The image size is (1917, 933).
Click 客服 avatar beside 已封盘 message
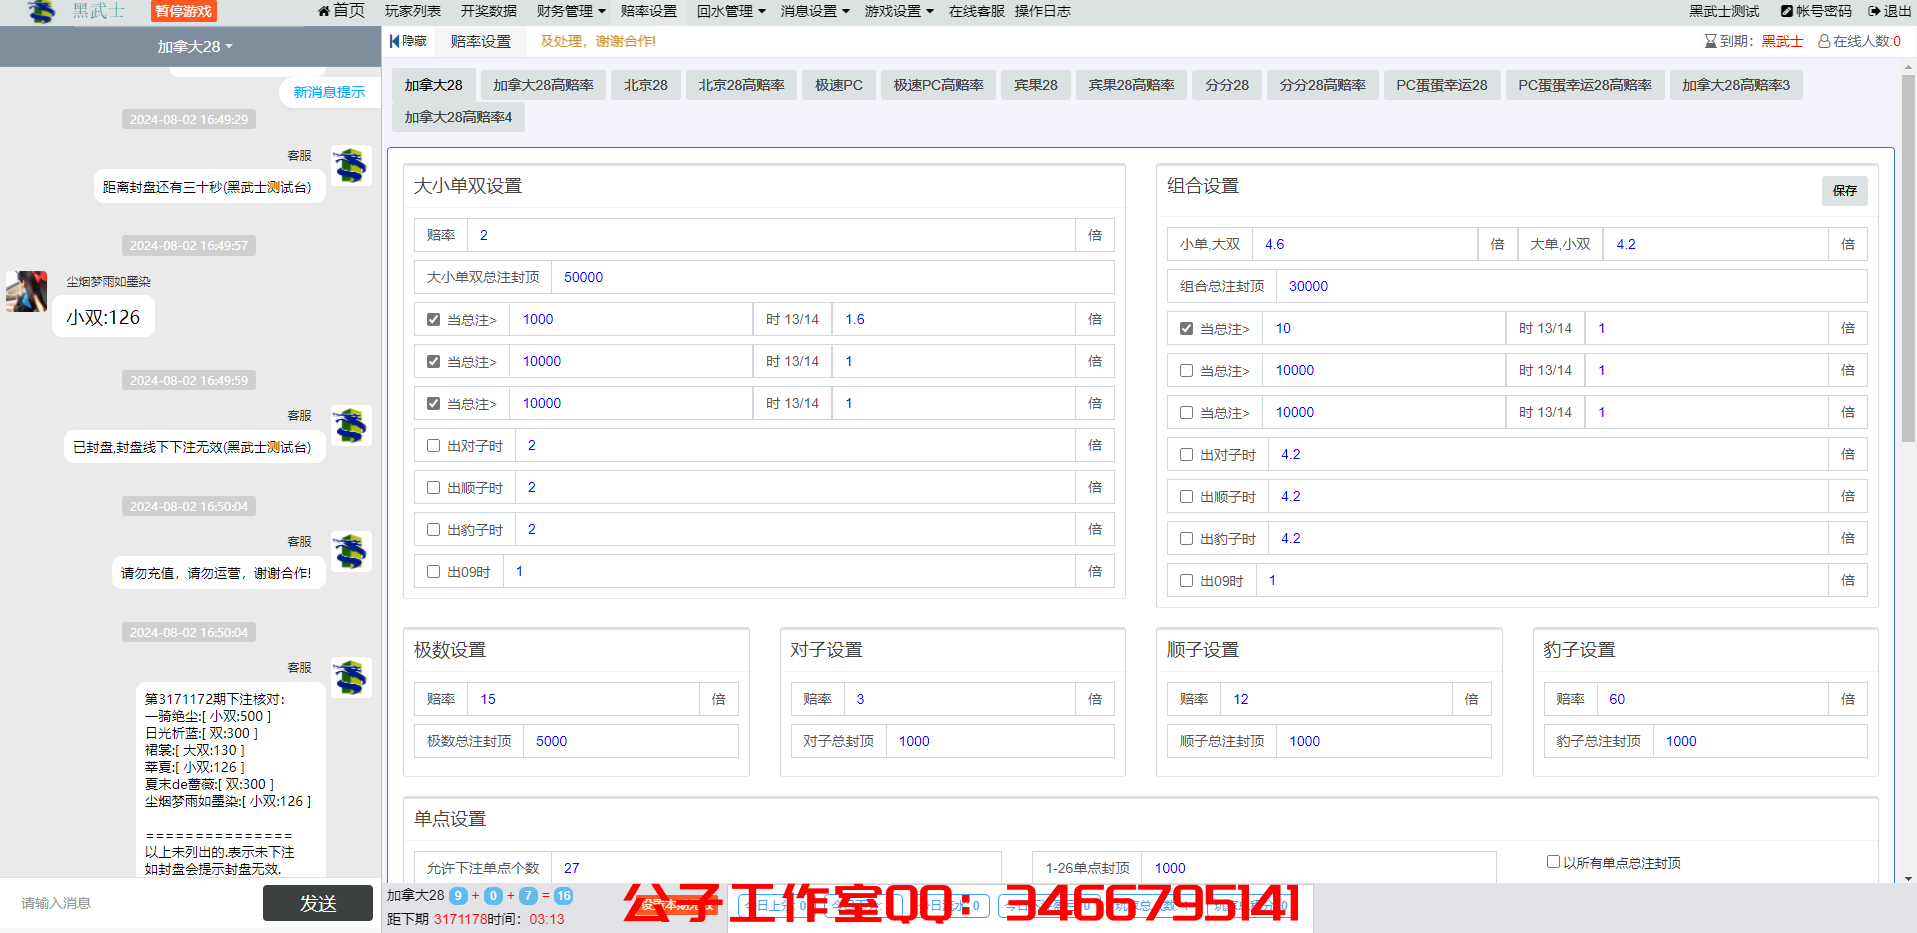[x=351, y=426]
